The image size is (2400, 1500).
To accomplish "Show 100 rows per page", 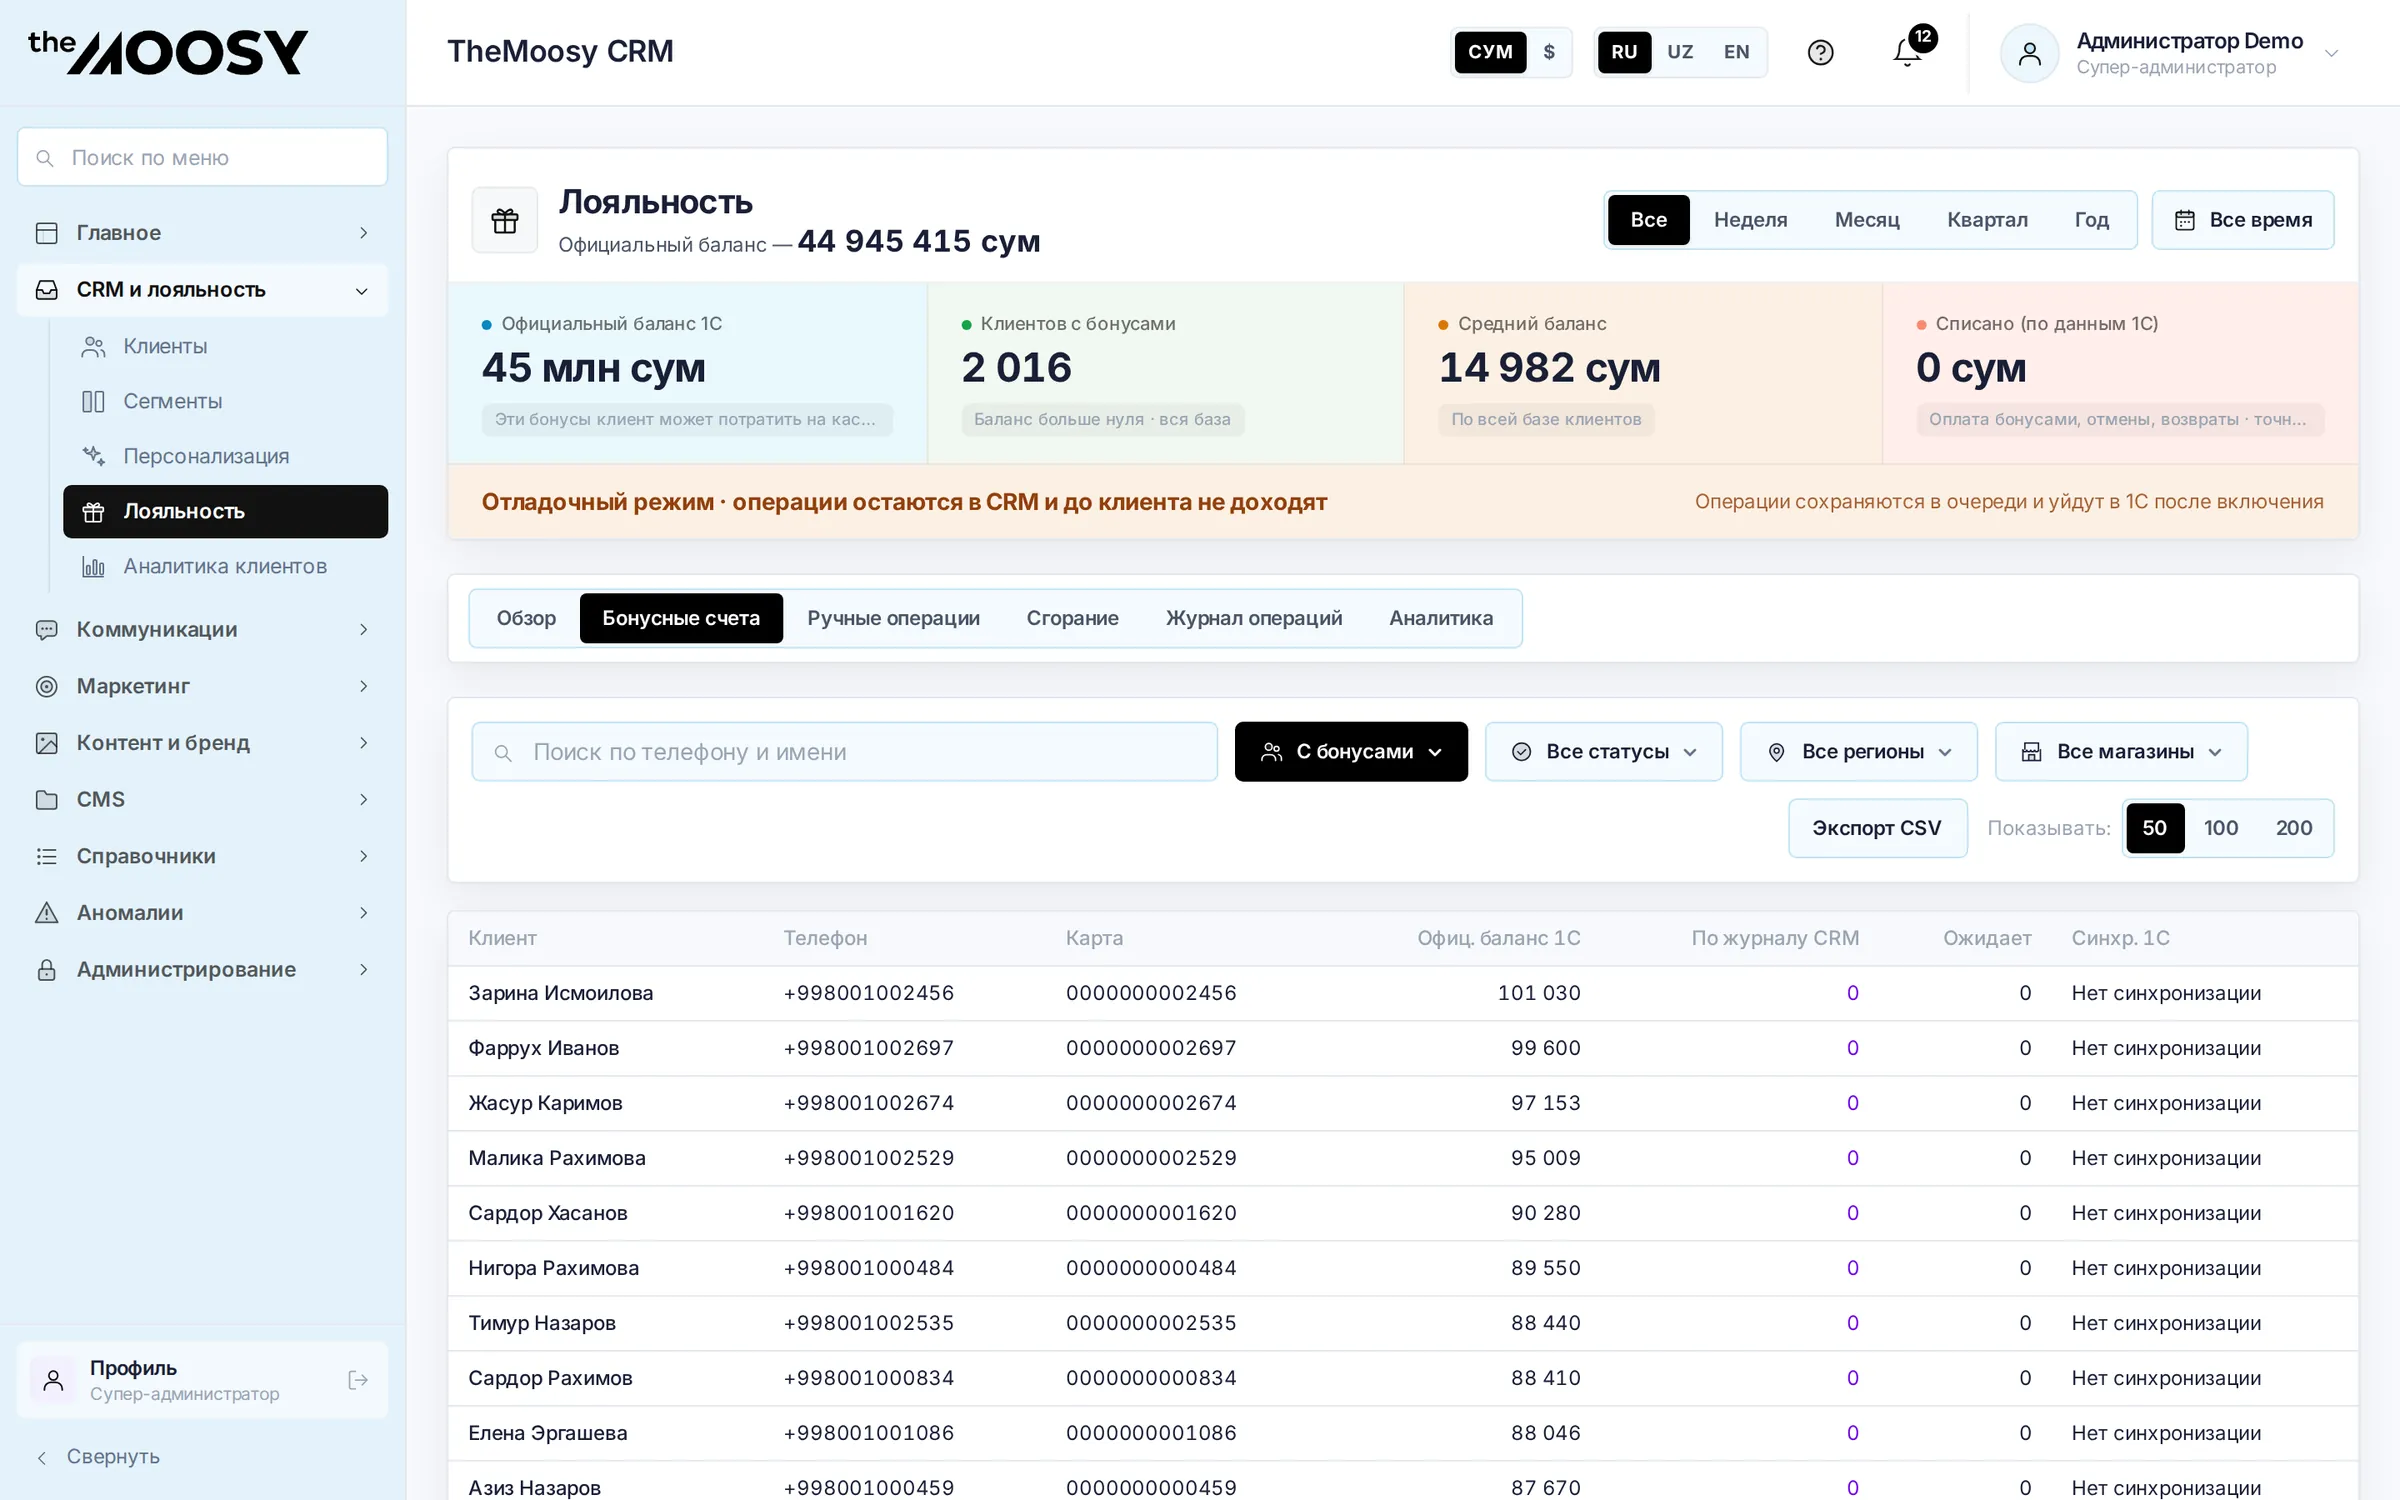I will (2221, 828).
